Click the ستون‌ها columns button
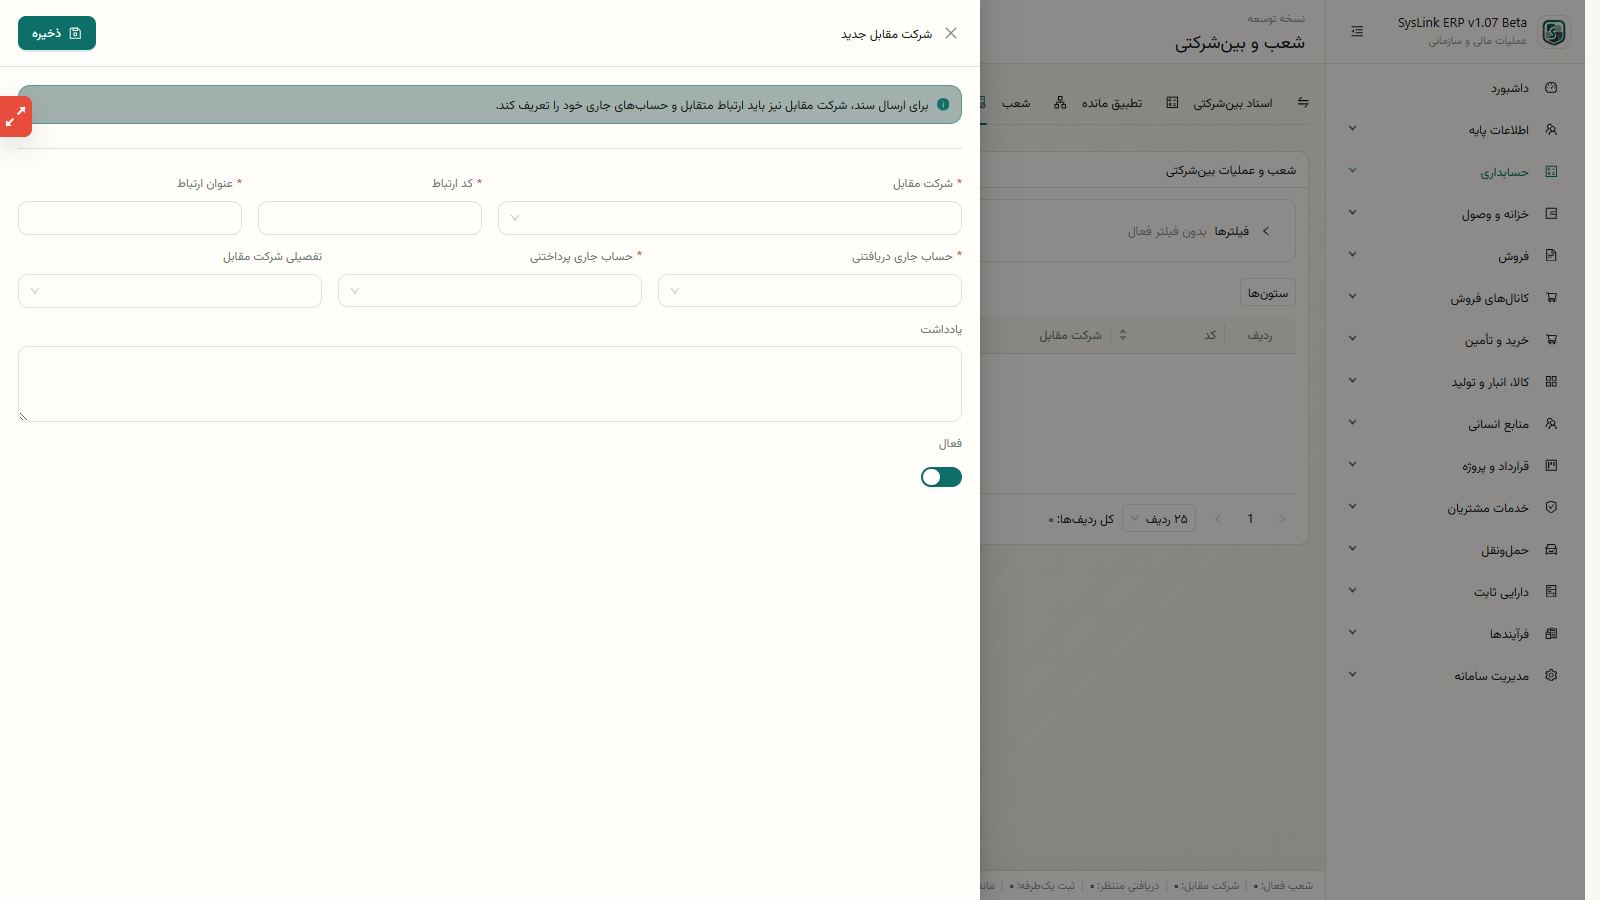Viewport: 1600px width, 900px height. 1268,292
